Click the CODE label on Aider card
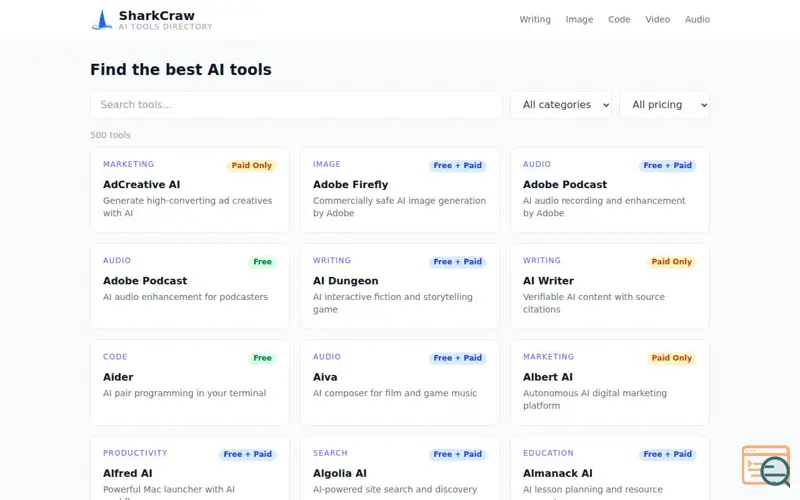Image resolution: width=800 pixels, height=500 pixels. coord(115,357)
